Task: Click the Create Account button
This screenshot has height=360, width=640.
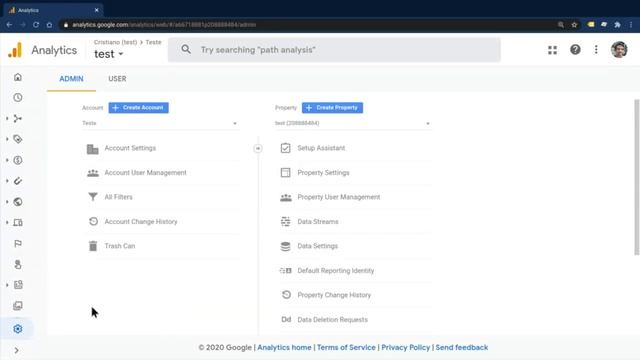Action: [x=138, y=108]
